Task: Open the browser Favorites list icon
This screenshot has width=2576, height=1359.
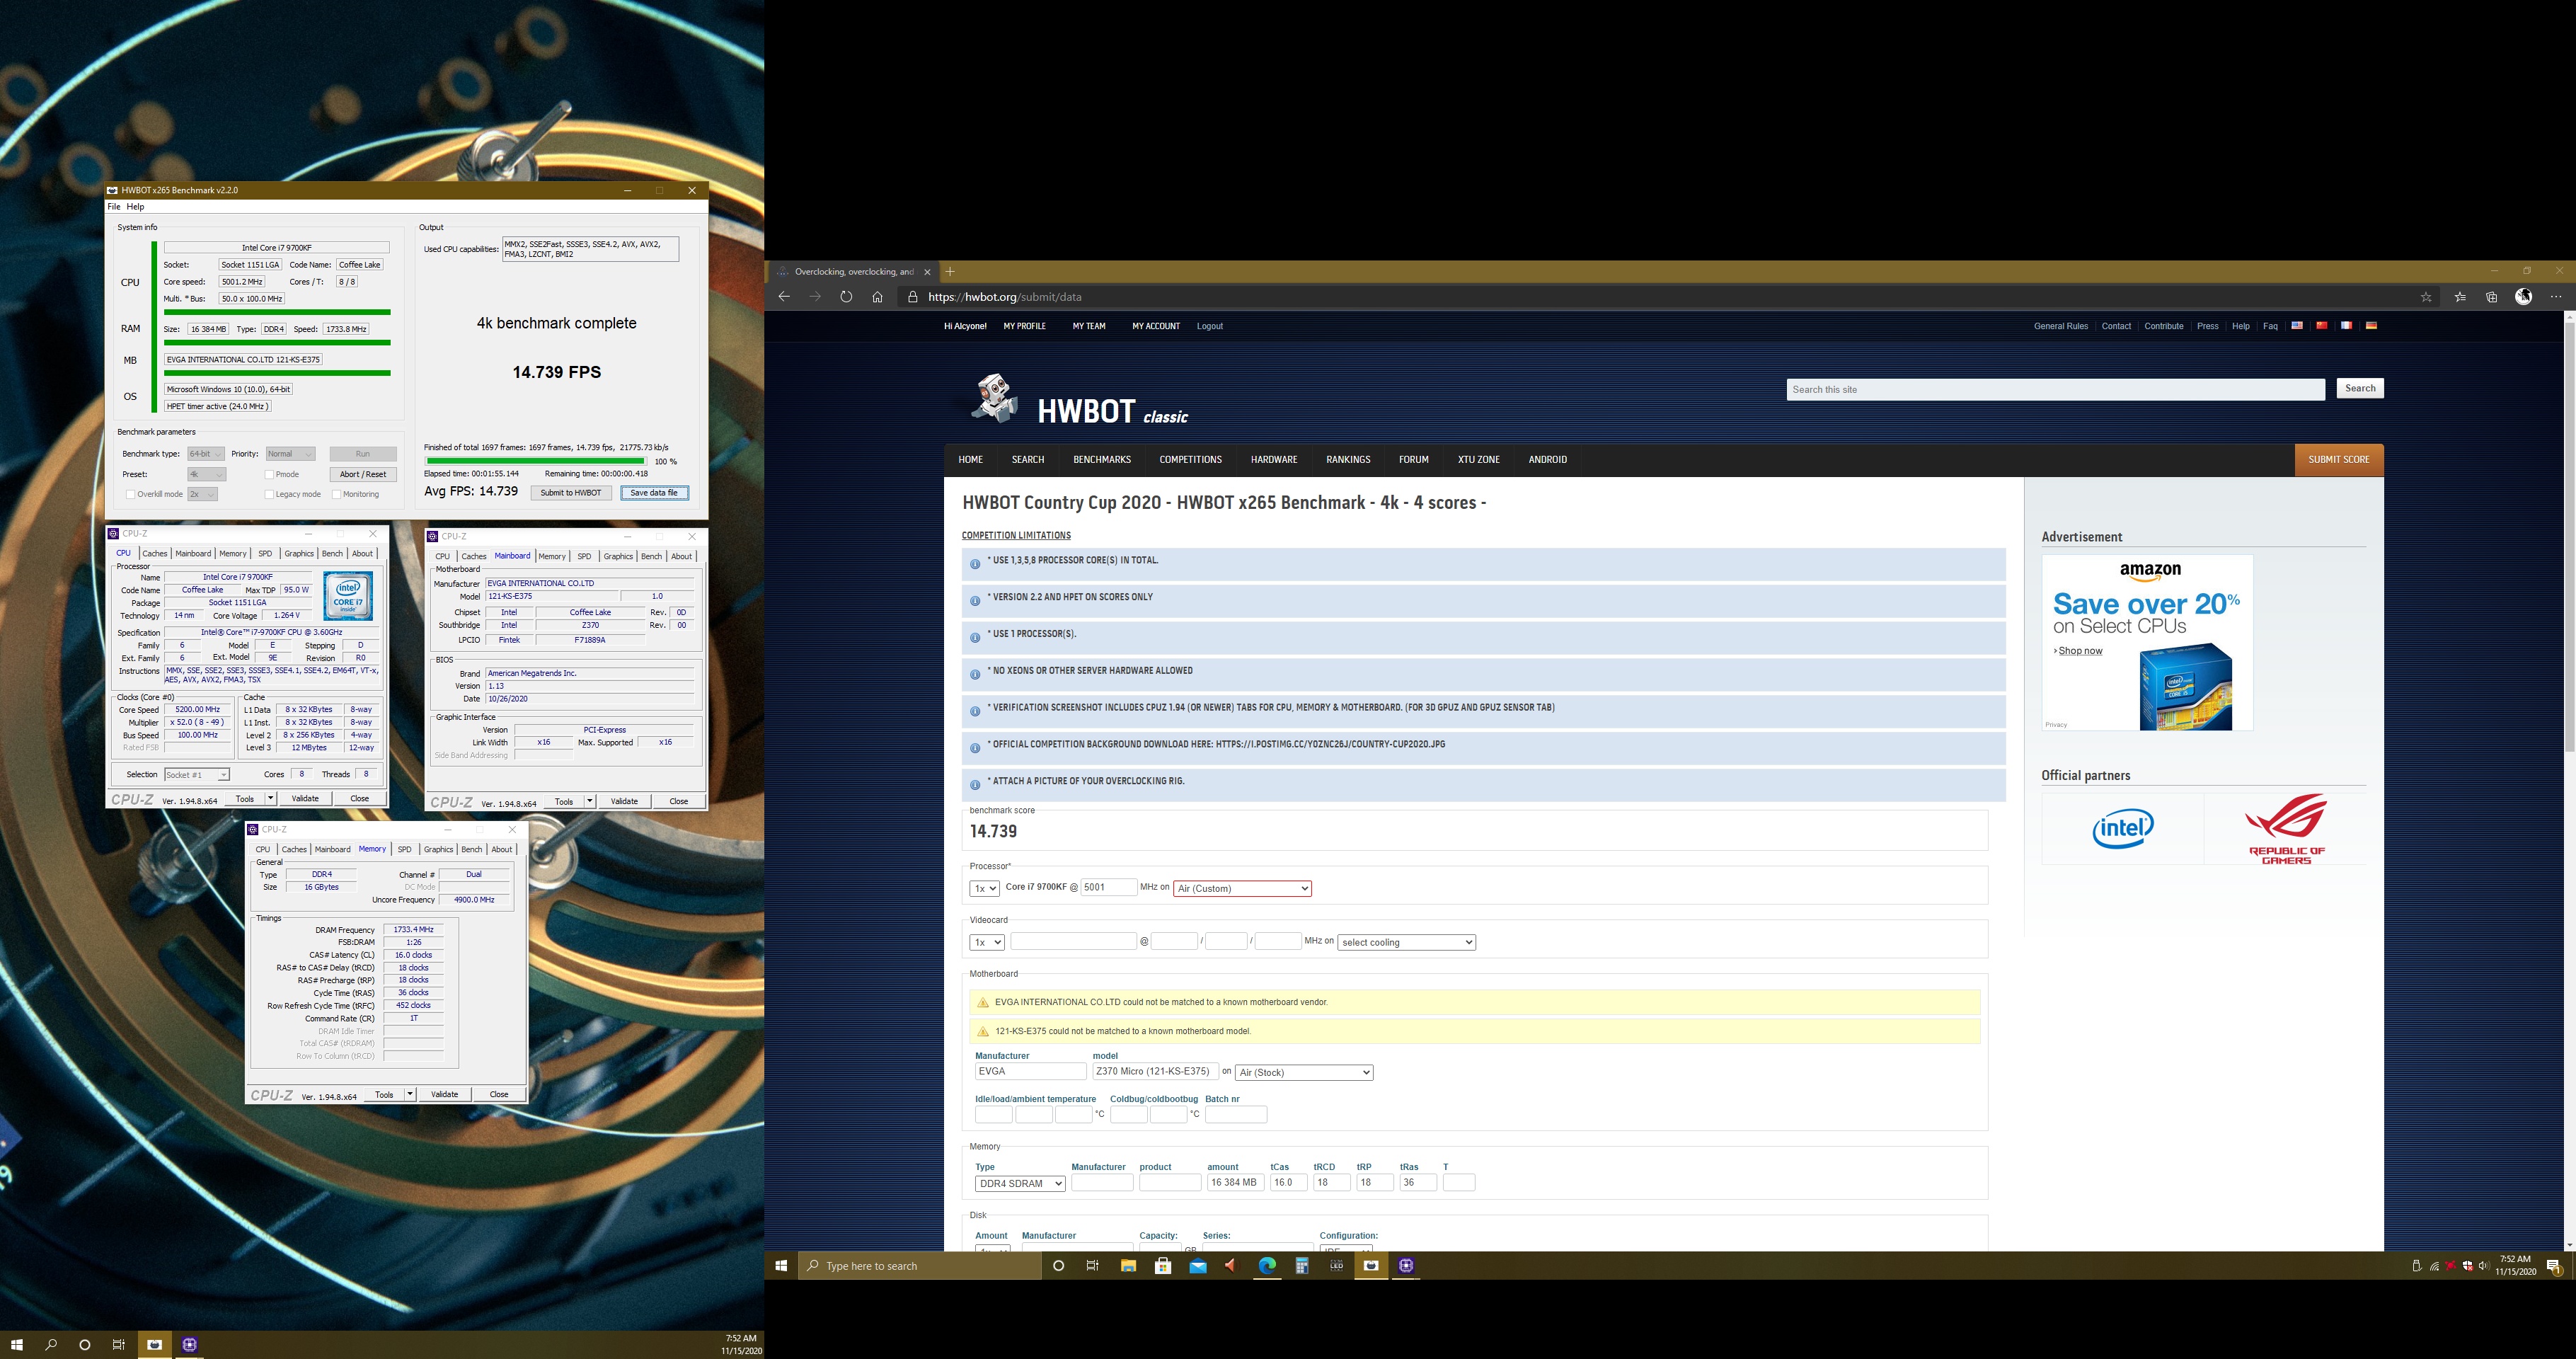Action: [2460, 297]
